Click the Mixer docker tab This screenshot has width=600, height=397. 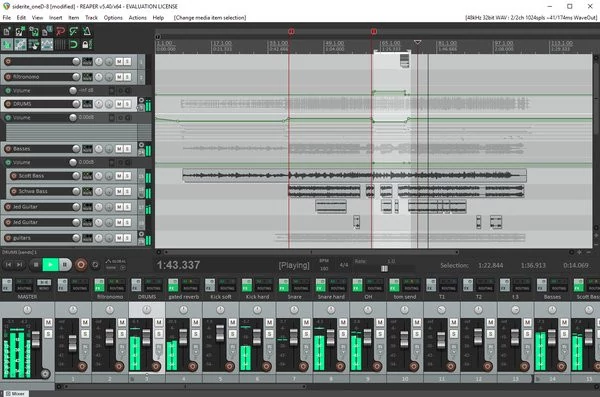[15, 394]
